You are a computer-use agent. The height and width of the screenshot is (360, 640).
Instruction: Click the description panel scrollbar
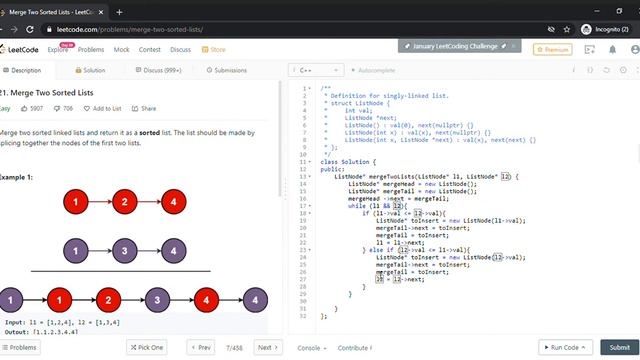(x=280, y=139)
